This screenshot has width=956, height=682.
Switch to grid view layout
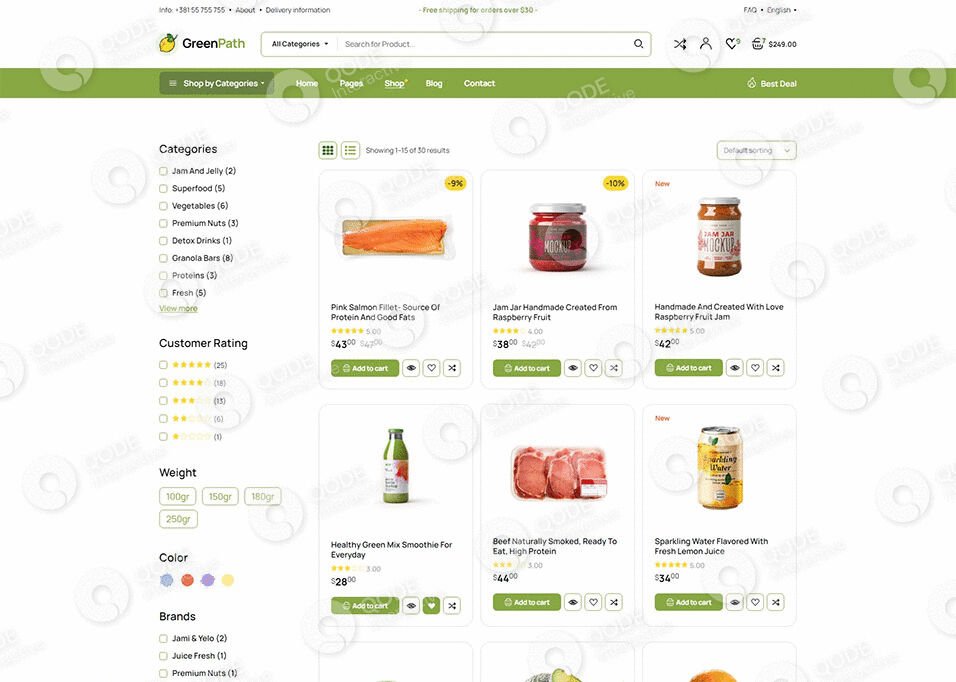pos(328,150)
